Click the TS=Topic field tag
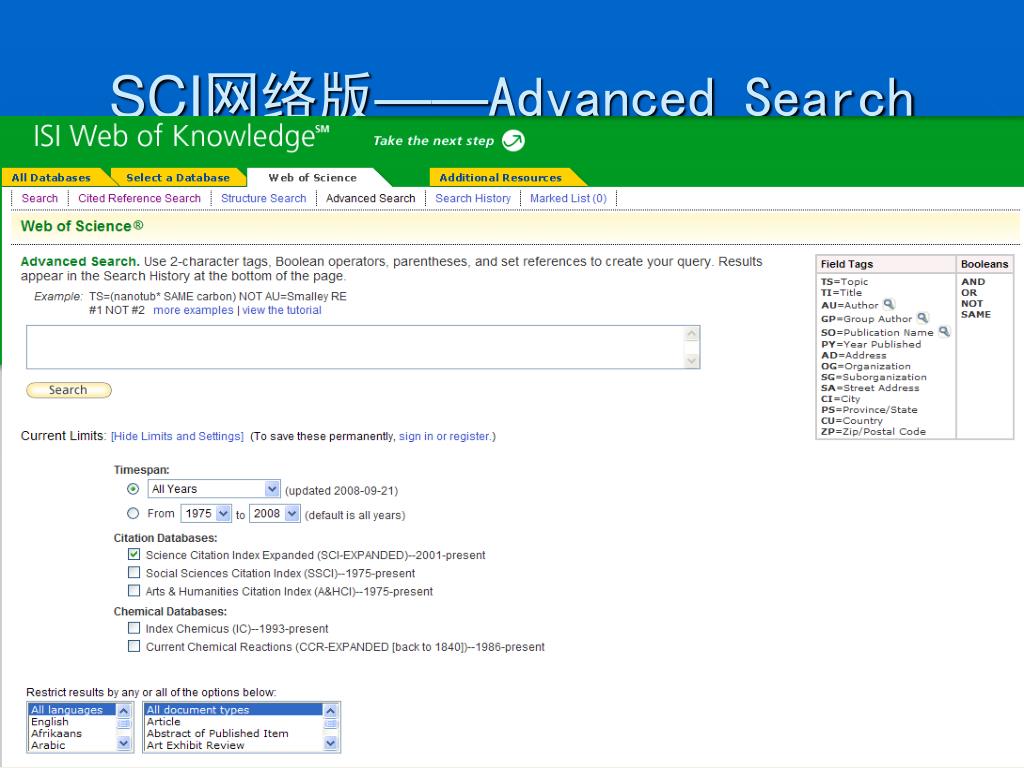Viewport: 1024px width, 768px height. (x=844, y=281)
